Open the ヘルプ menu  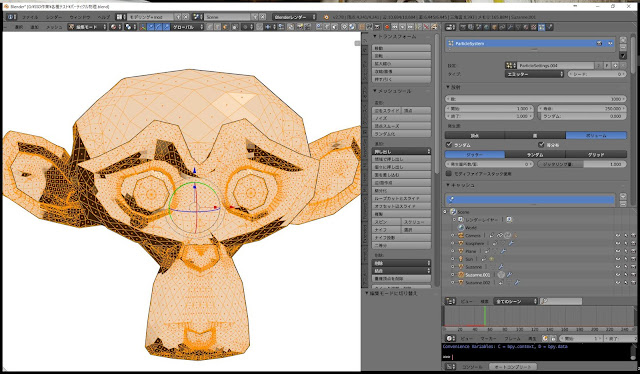[x=104, y=17]
